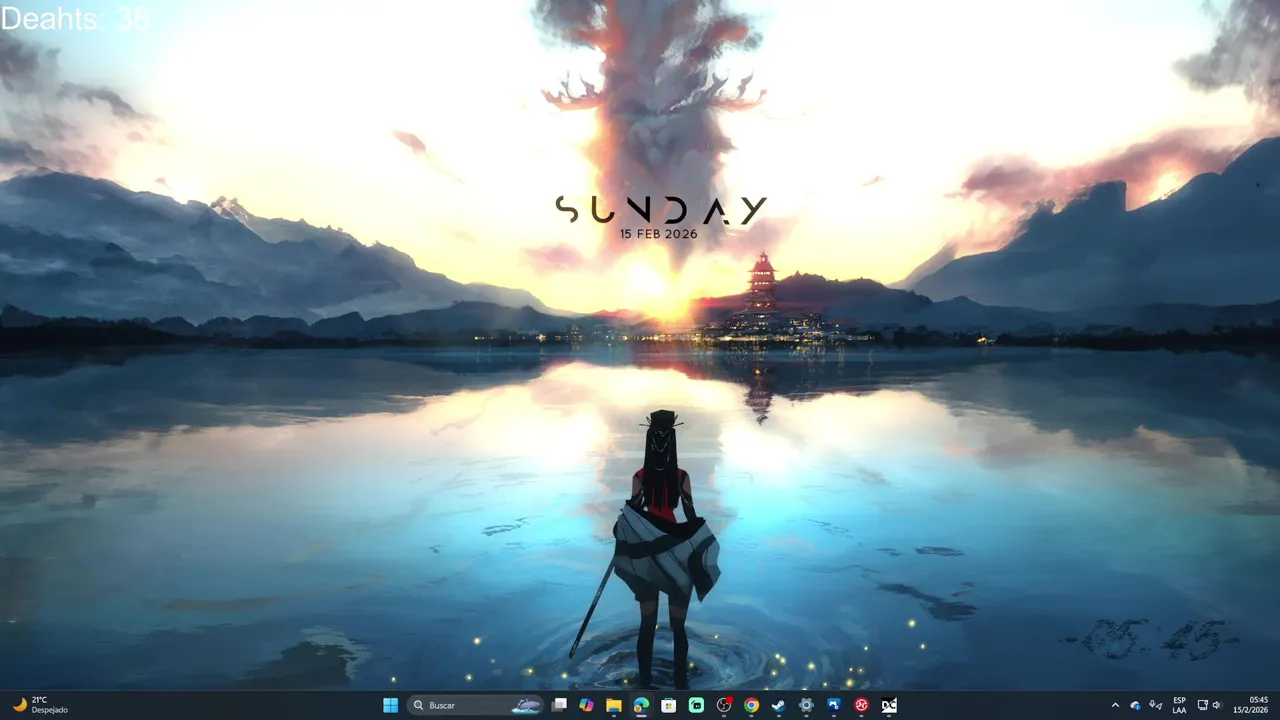Open the volume speaker tray icon
The image size is (1280, 720).
coord(1217,705)
